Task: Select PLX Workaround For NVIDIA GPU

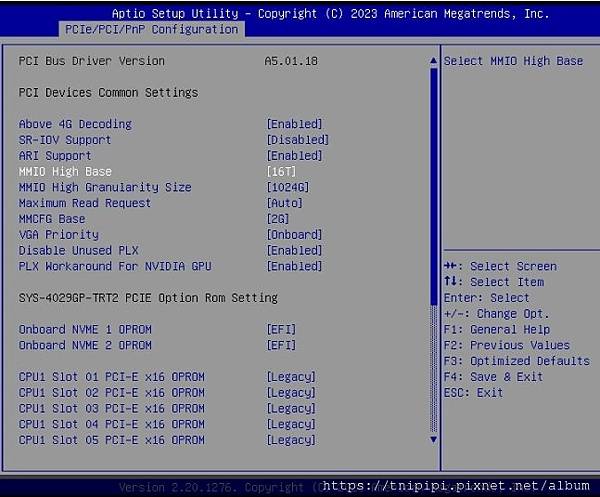Action: pyautogui.click(x=115, y=267)
